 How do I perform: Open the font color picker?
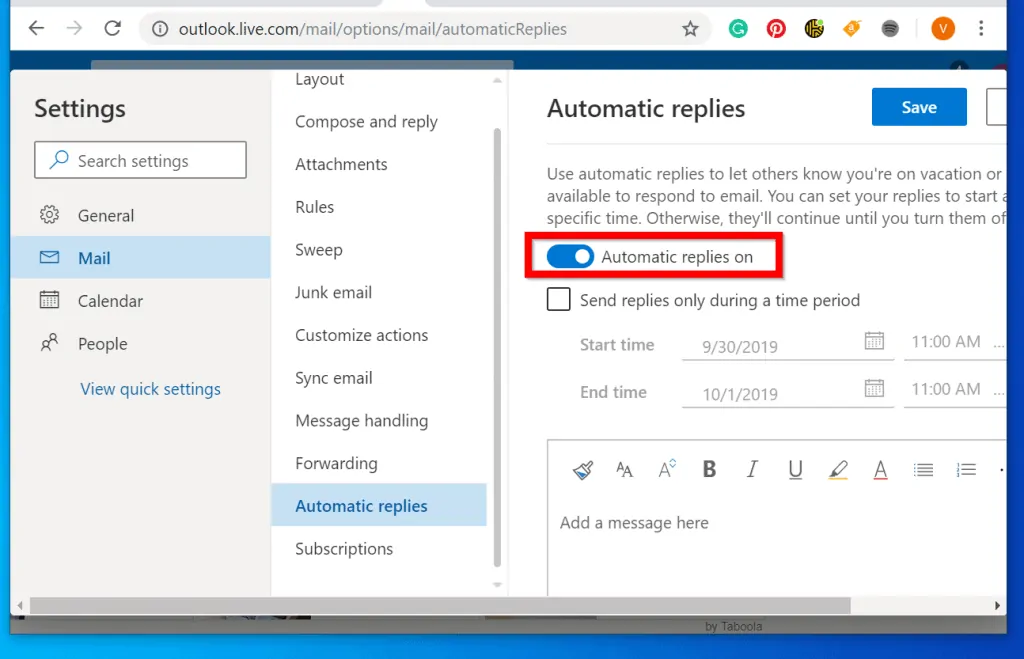point(881,470)
